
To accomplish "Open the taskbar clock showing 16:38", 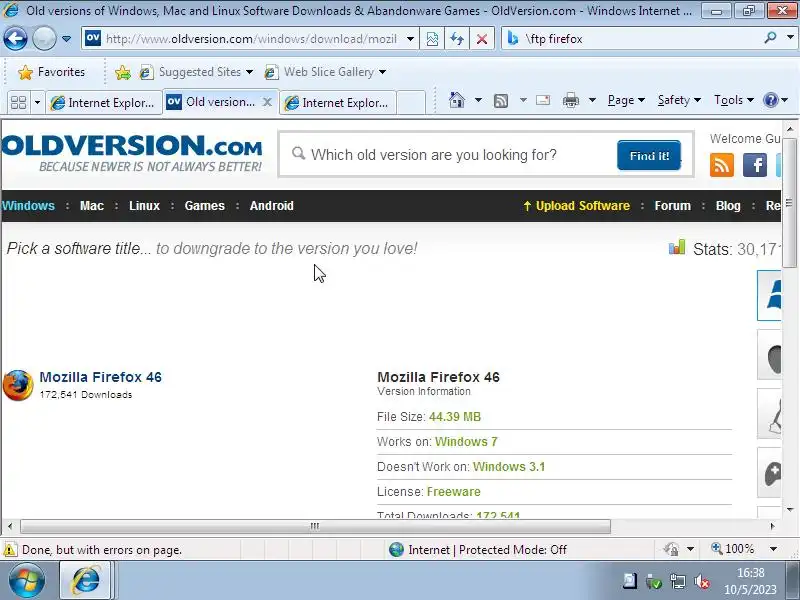I will point(750,581).
